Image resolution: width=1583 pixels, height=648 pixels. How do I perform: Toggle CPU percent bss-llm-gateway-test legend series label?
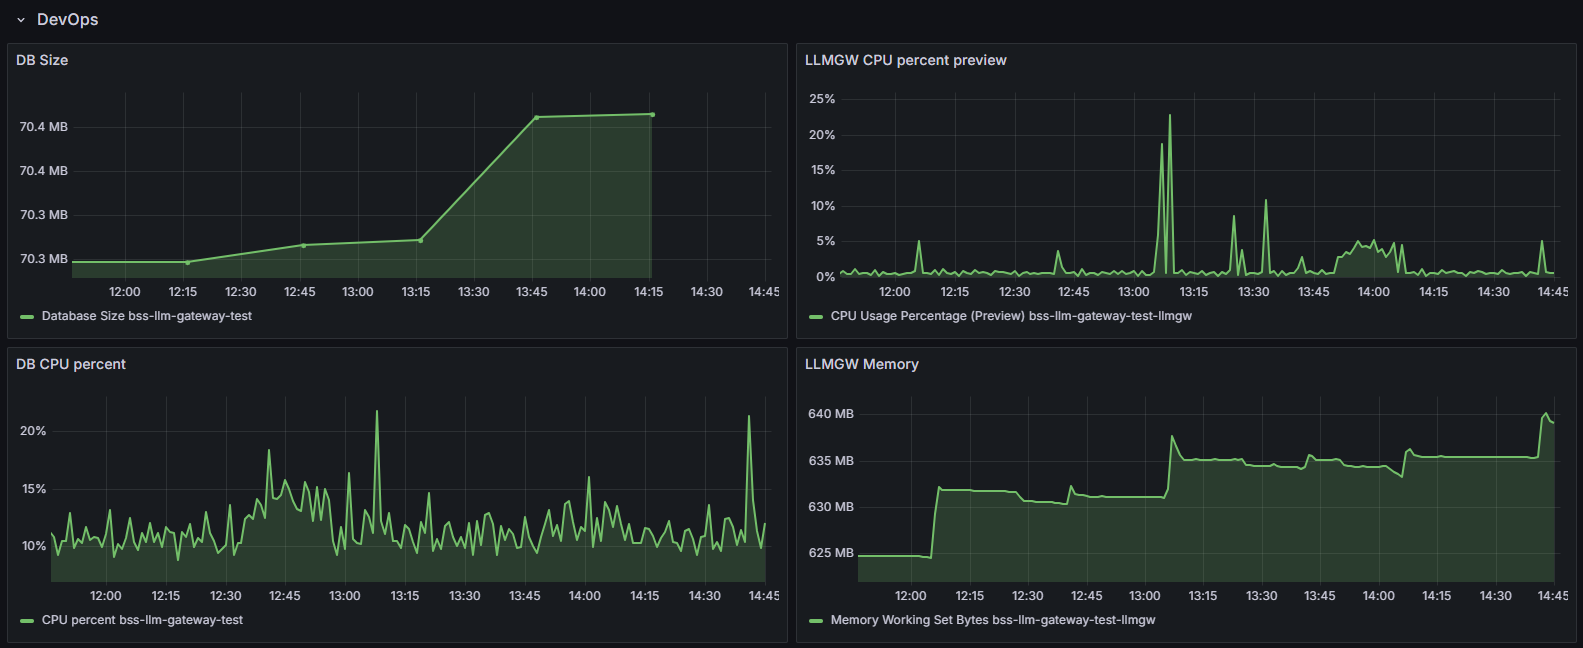pos(142,620)
